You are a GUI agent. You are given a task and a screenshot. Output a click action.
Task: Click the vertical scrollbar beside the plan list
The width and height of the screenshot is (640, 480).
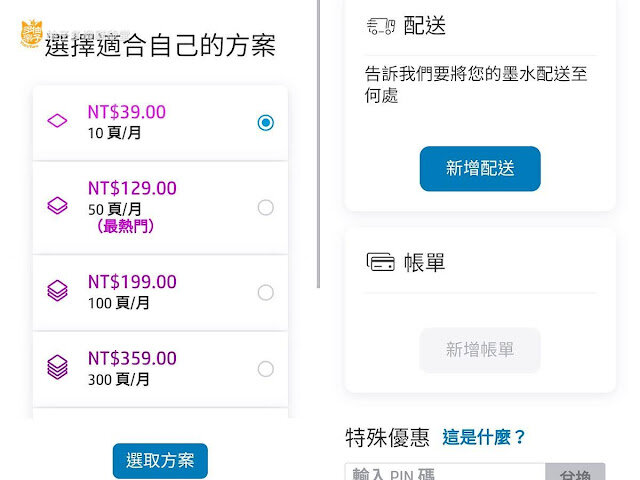point(318,150)
